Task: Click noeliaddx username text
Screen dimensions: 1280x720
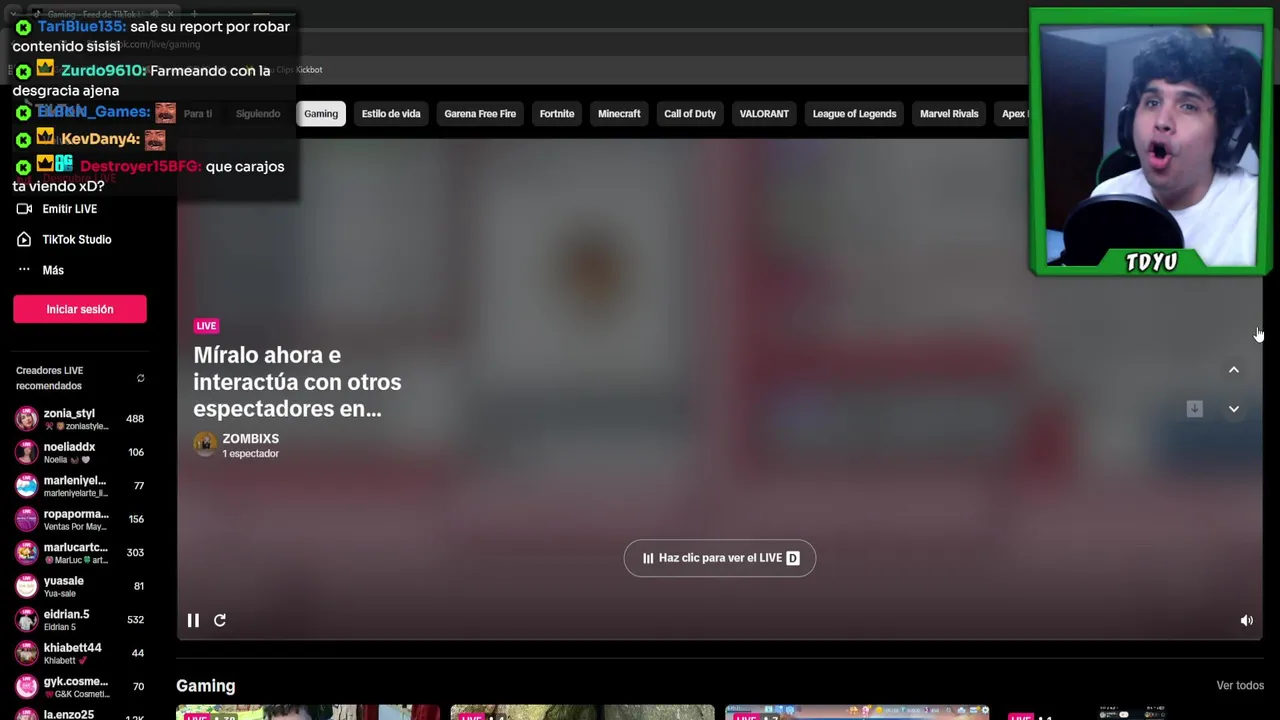Action: pos(69,447)
